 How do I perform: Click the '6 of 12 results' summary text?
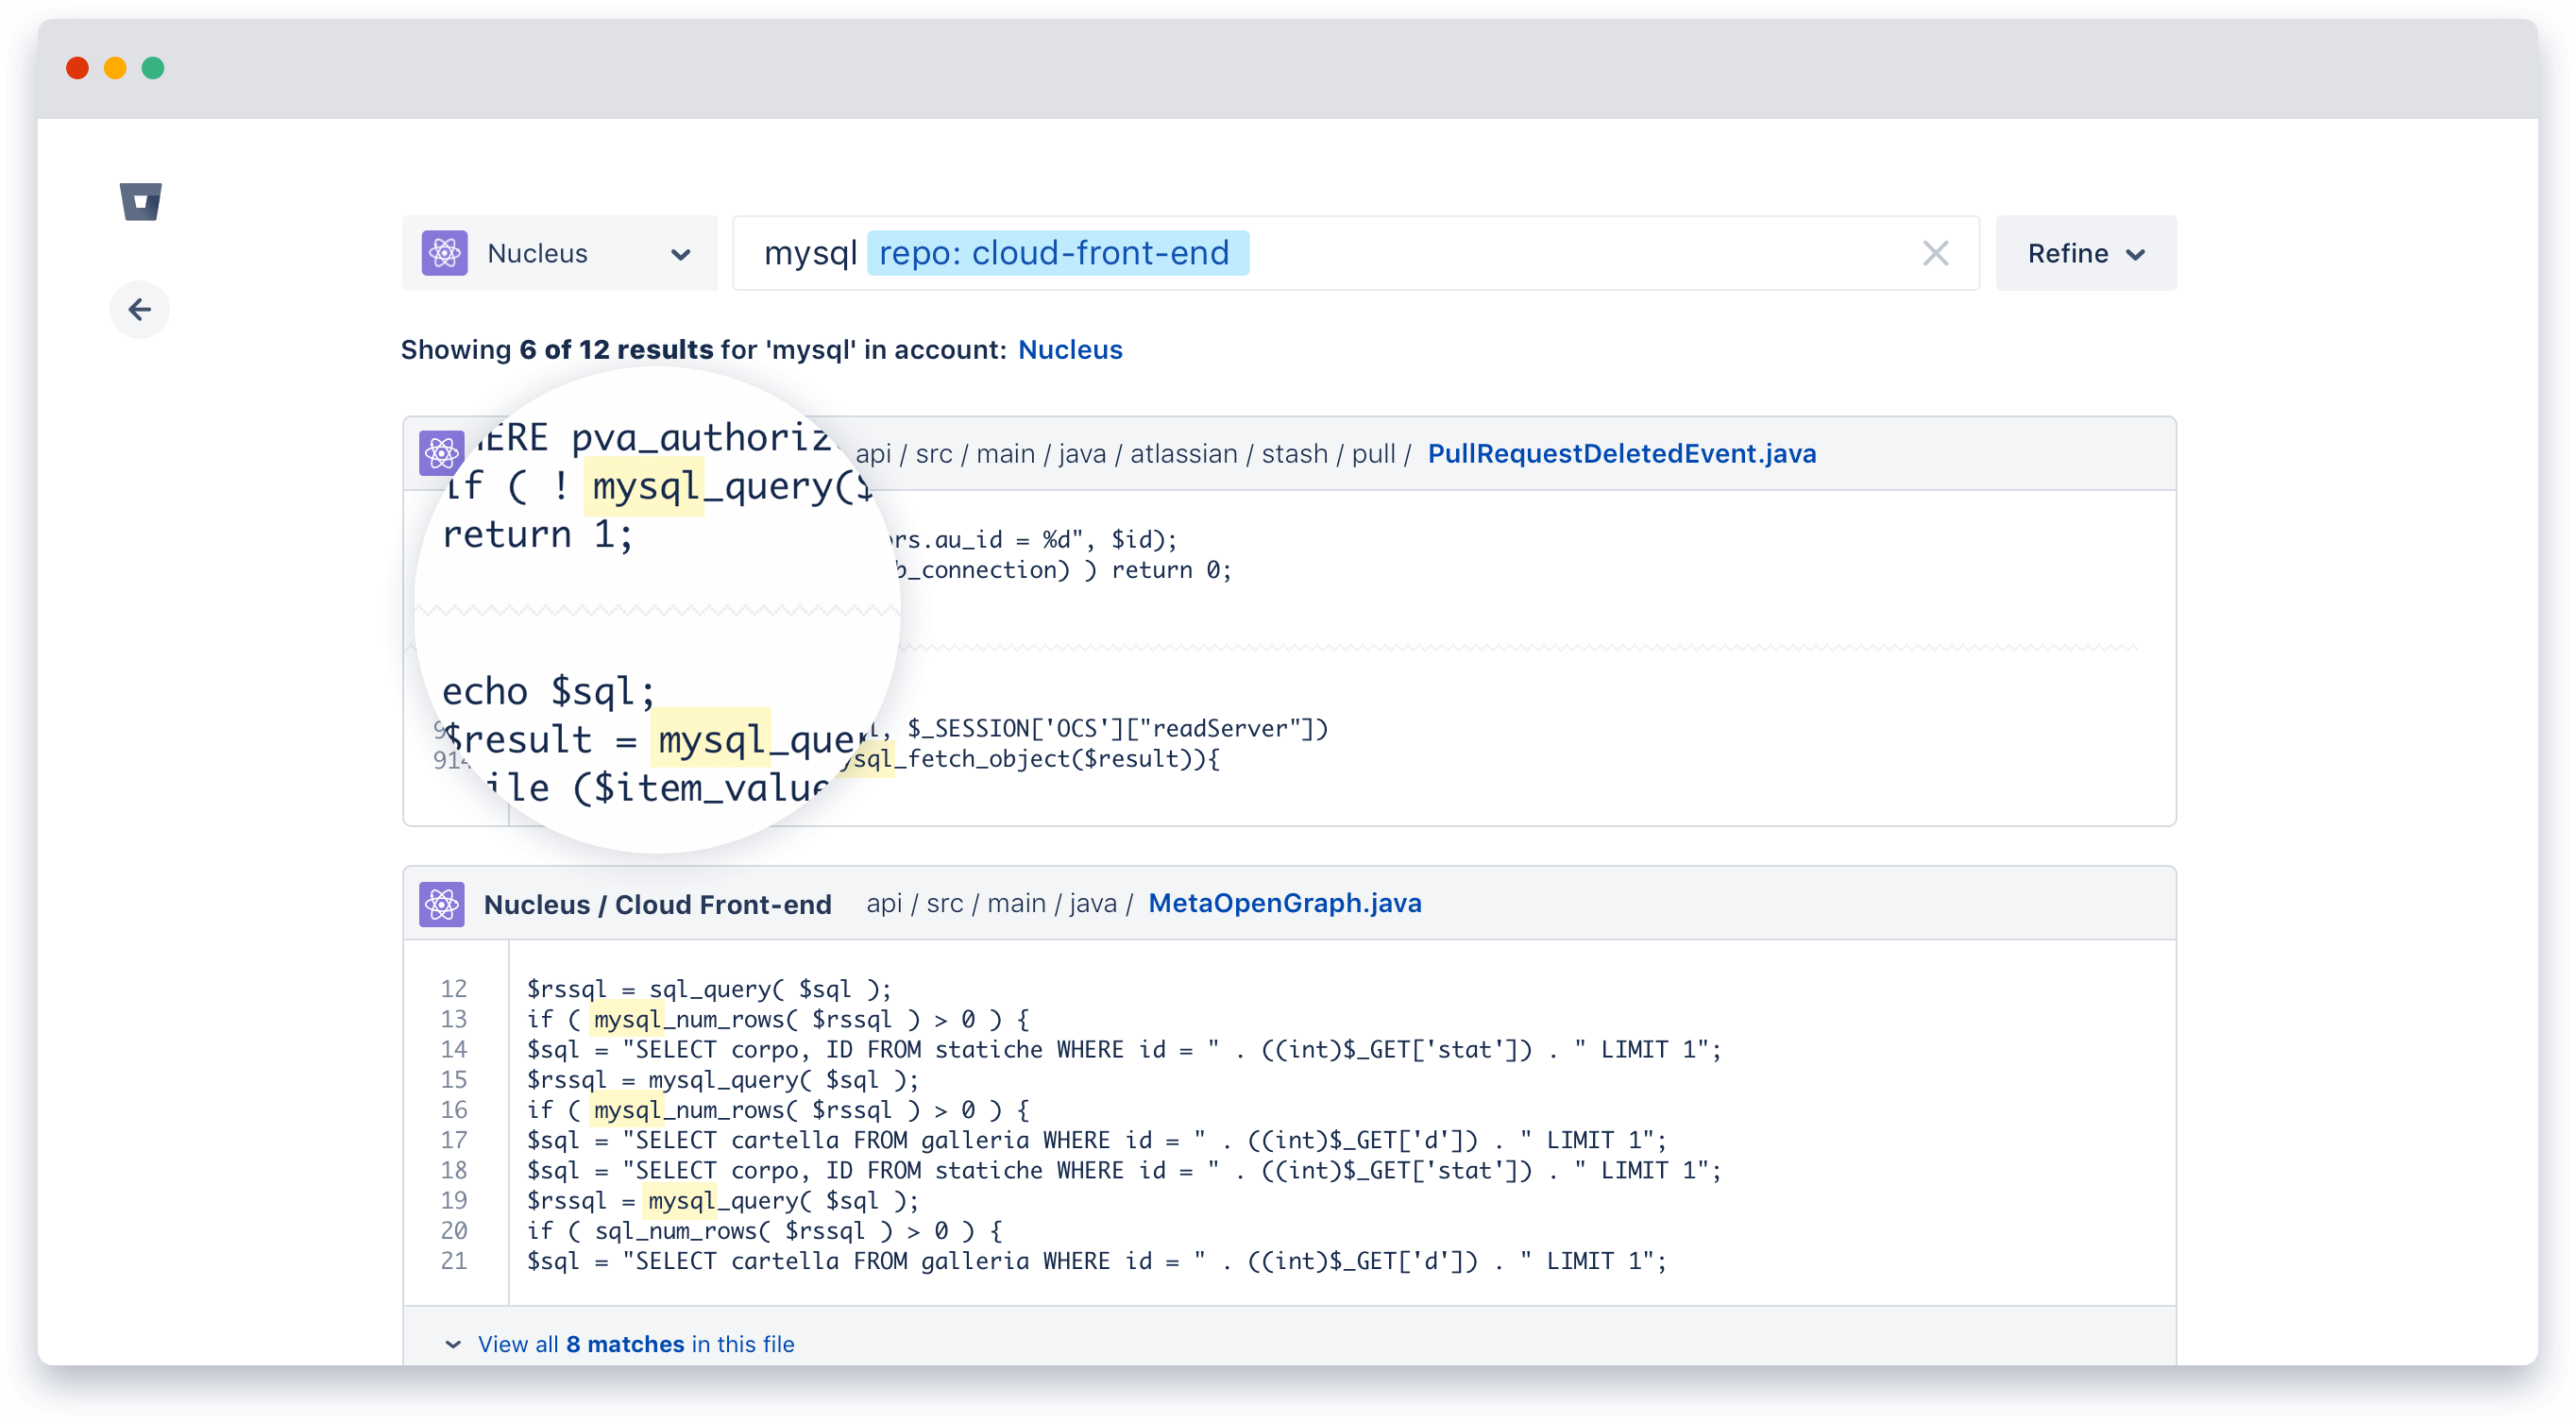616,350
